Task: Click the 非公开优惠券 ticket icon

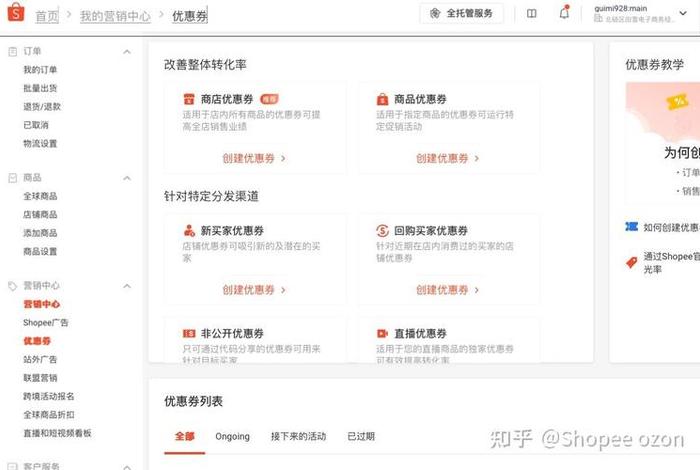Action: click(189, 333)
